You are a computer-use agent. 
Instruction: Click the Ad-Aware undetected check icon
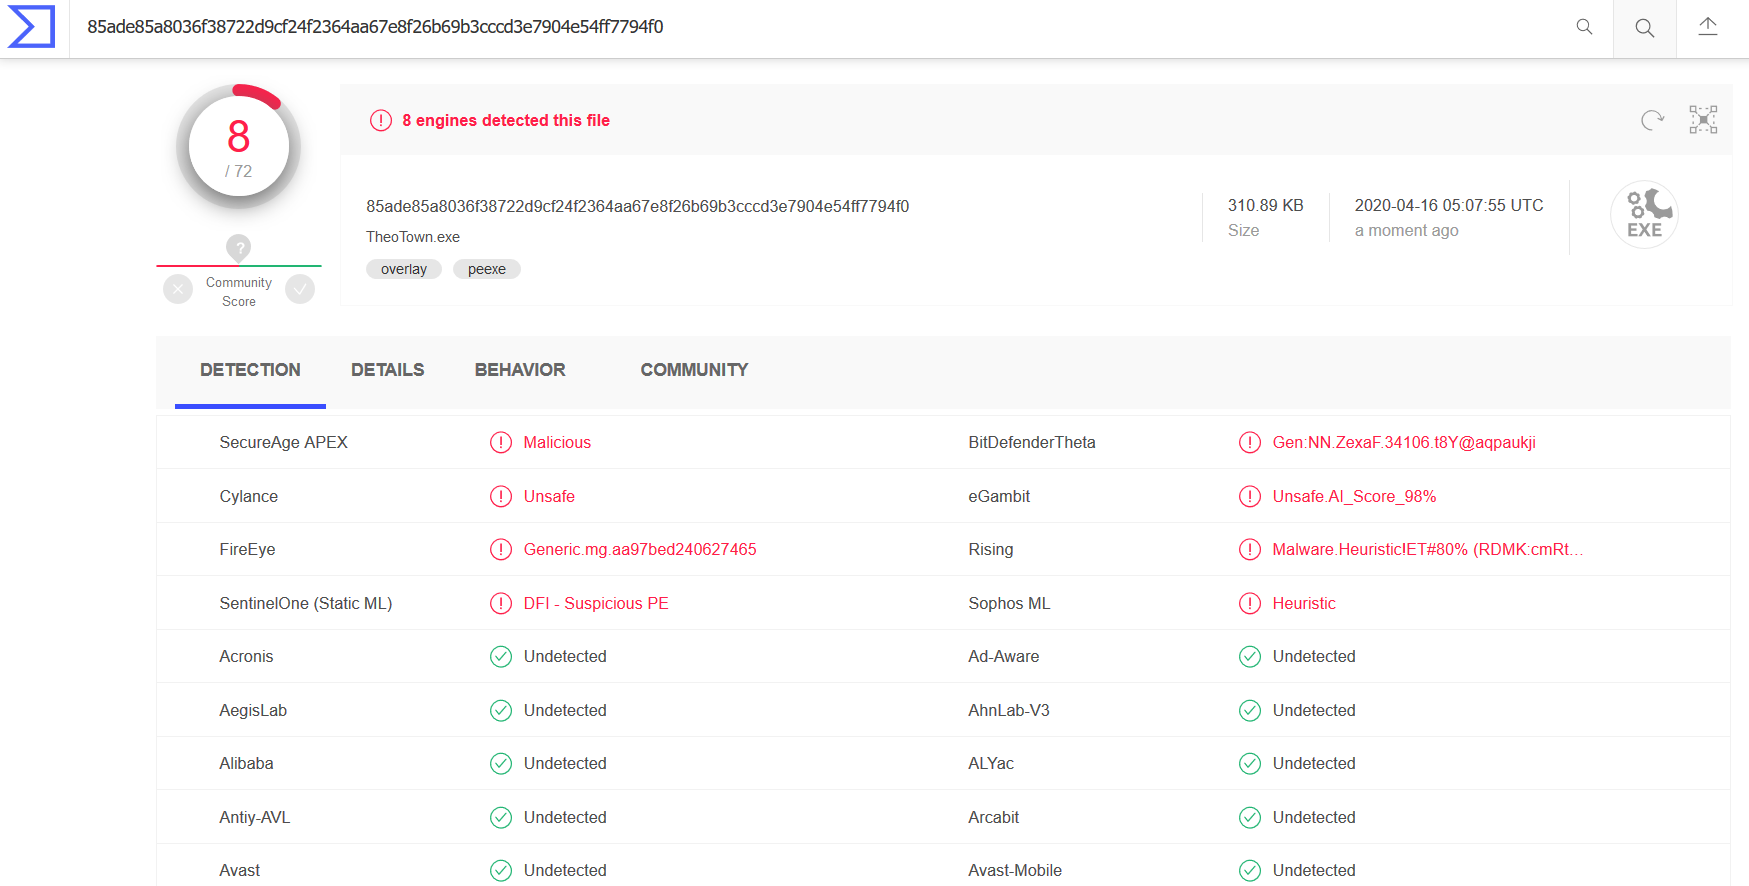pyautogui.click(x=1250, y=656)
